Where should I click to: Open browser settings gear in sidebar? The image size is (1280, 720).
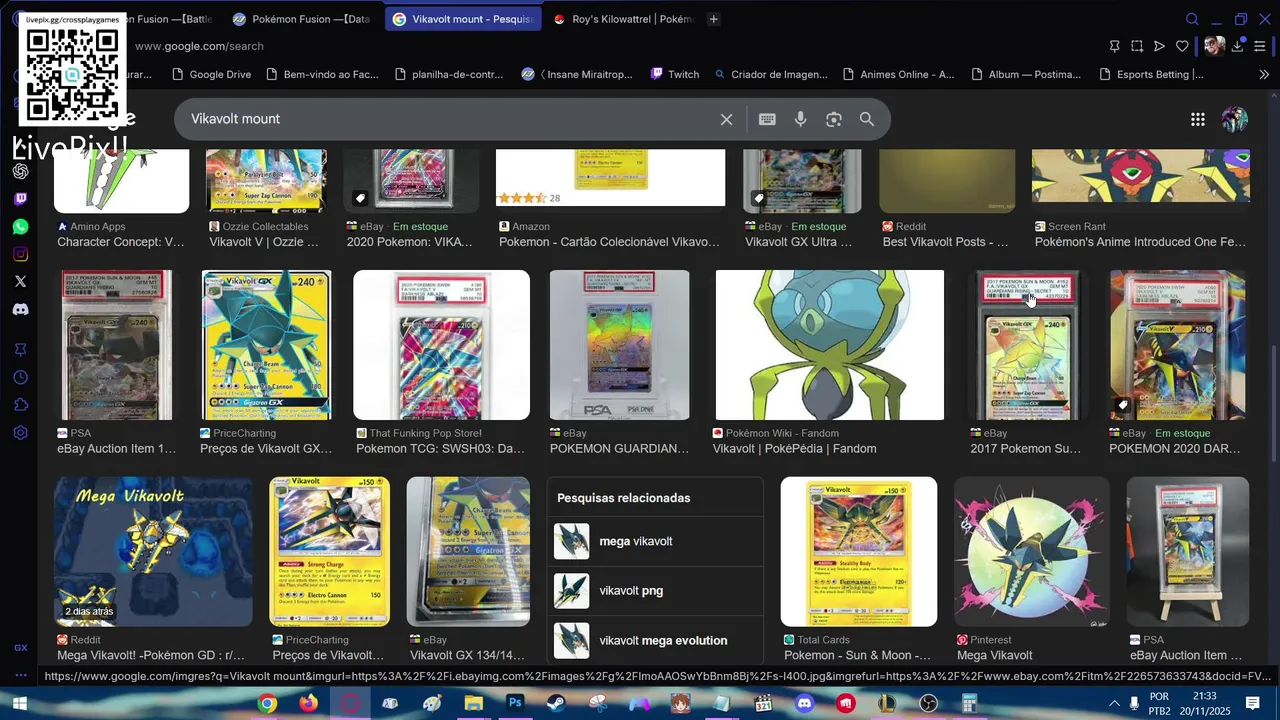20,433
